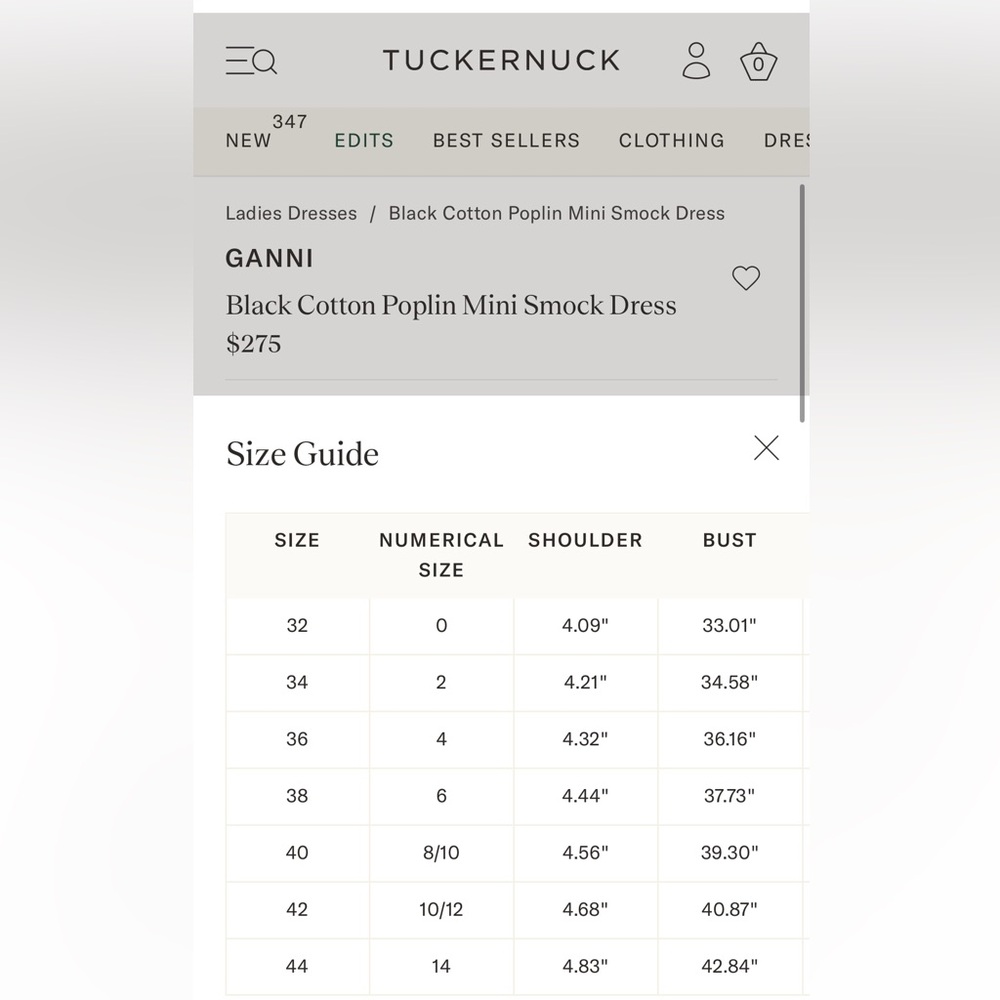The image size is (1000, 1000).
Task: Click numerical size 8/10 cell
Action: click(x=441, y=853)
